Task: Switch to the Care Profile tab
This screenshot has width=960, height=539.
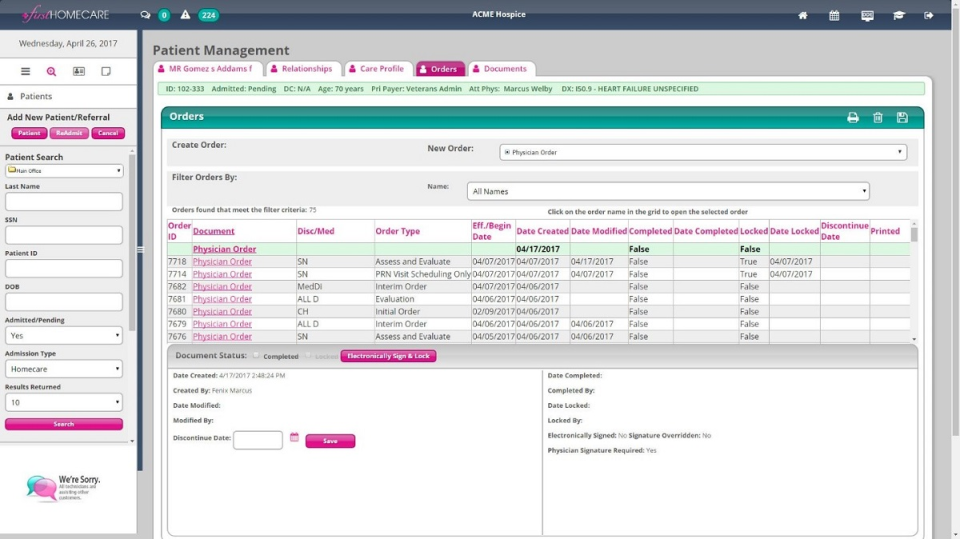Action: [377, 69]
